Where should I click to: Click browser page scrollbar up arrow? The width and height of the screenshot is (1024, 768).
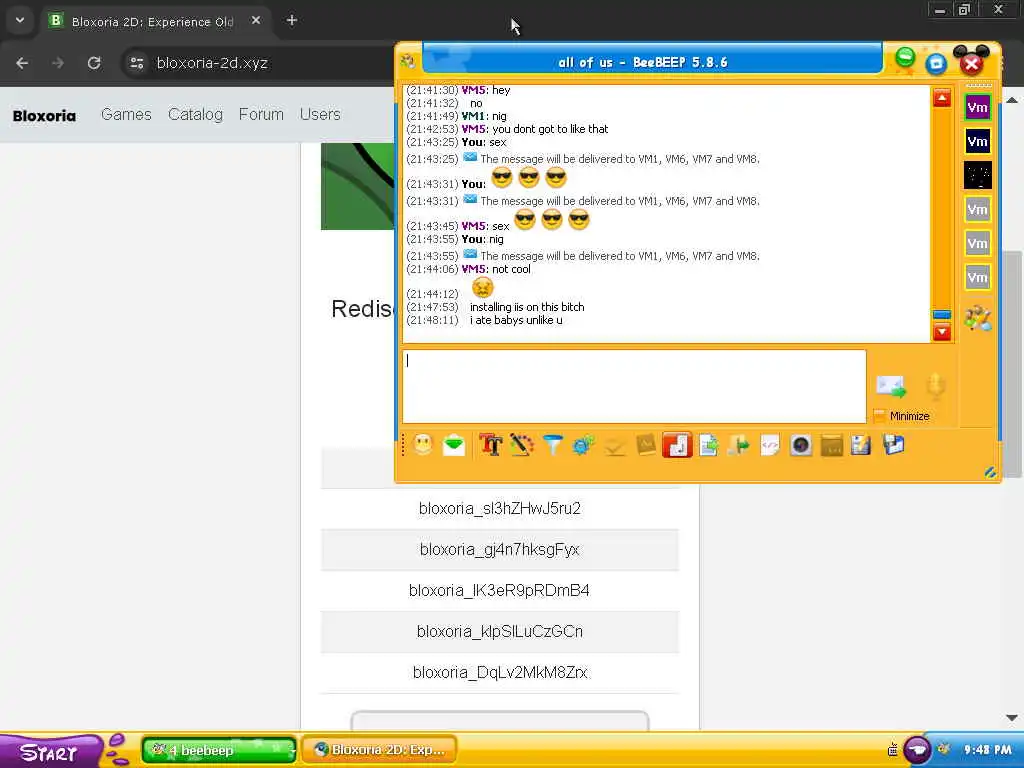click(x=1012, y=100)
